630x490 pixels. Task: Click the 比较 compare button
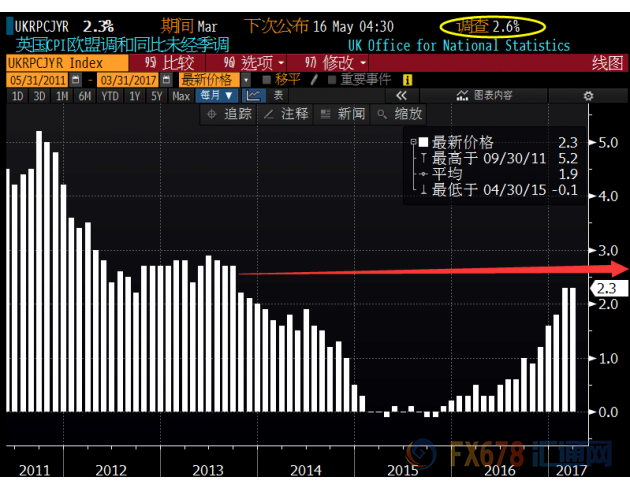(173, 62)
